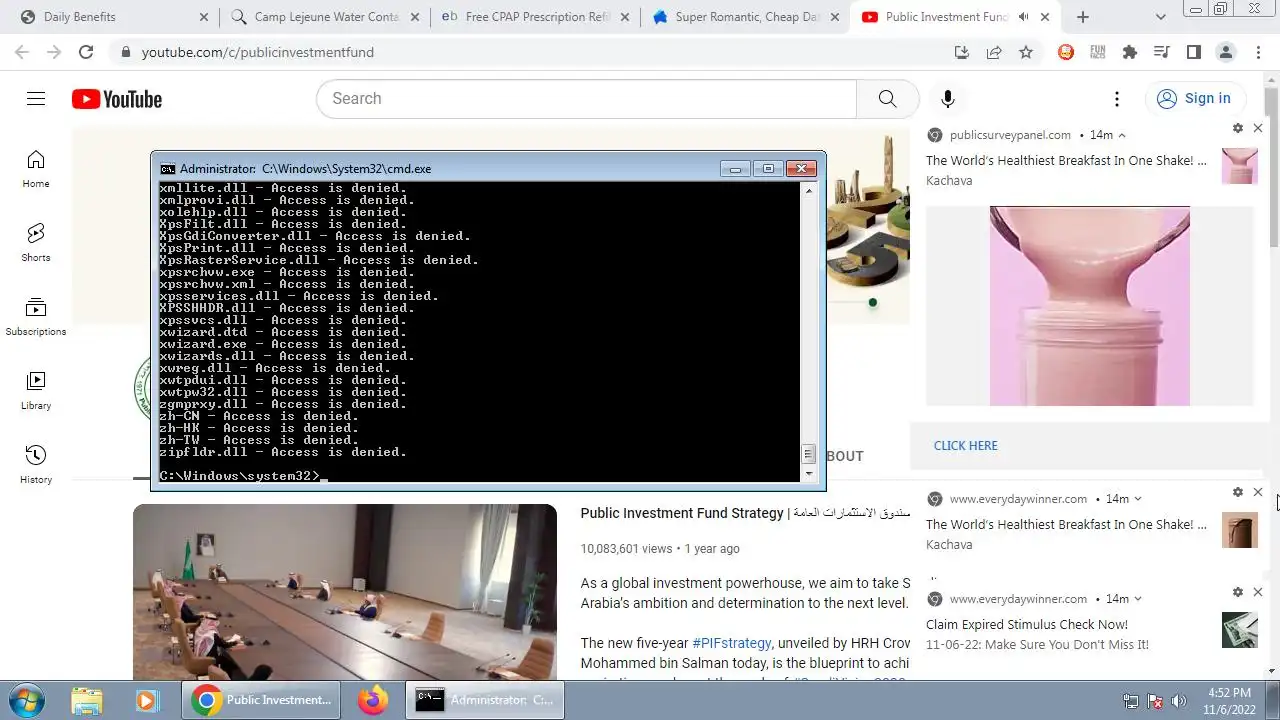Viewport: 1280px width, 720px height.
Task: Click the Chrome address bar URL
Action: pyautogui.click(x=257, y=52)
